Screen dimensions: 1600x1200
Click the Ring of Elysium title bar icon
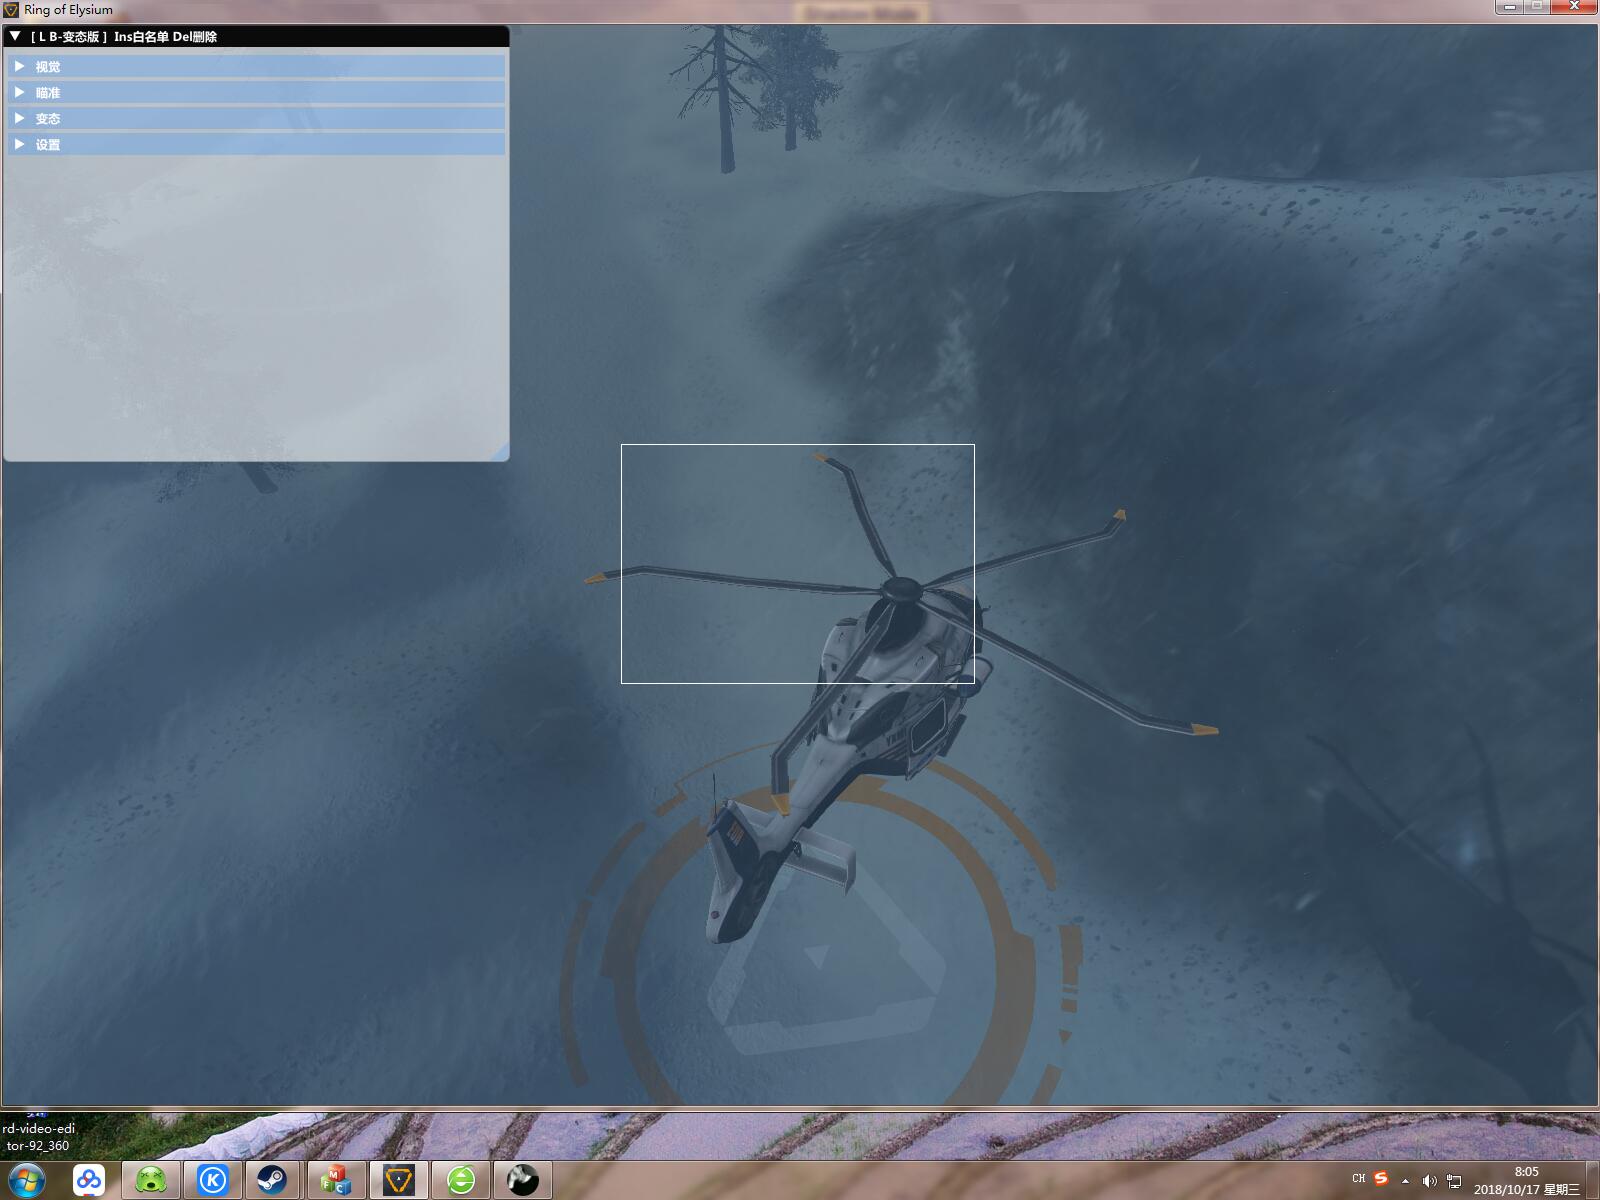click(x=11, y=10)
